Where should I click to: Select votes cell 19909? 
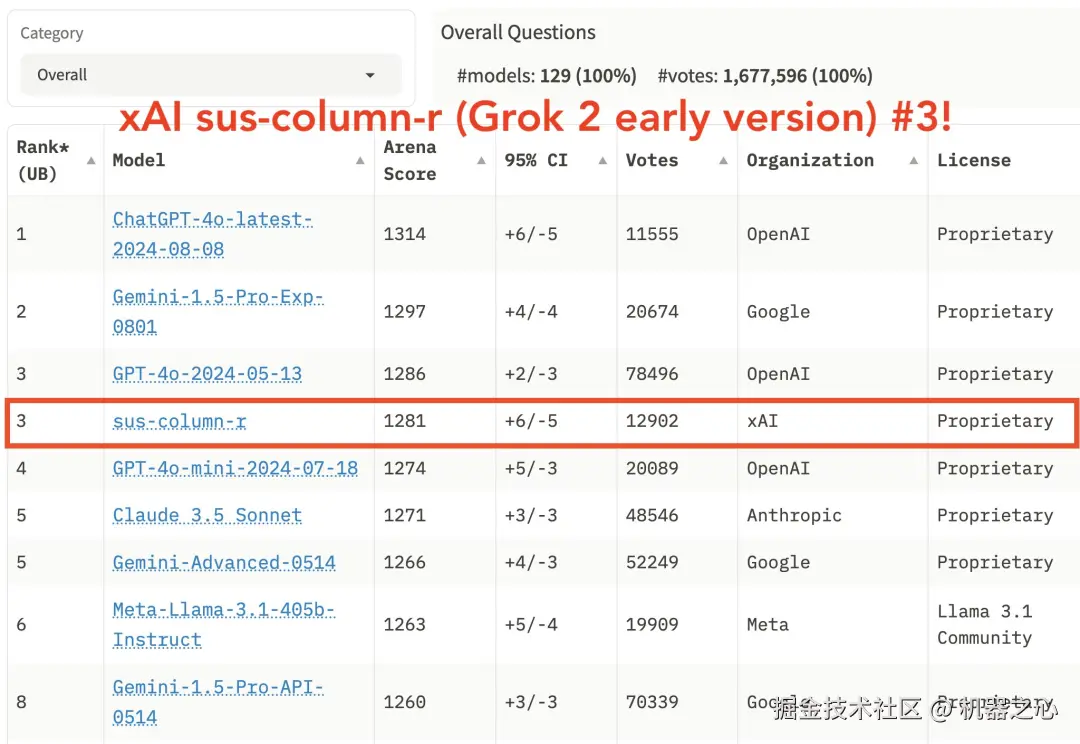pyautogui.click(x=652, y=625)
